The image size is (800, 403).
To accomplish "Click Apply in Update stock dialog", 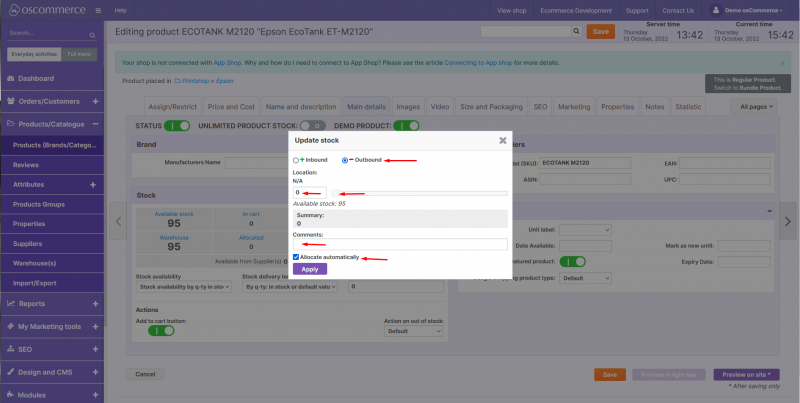I will point(309,269).
